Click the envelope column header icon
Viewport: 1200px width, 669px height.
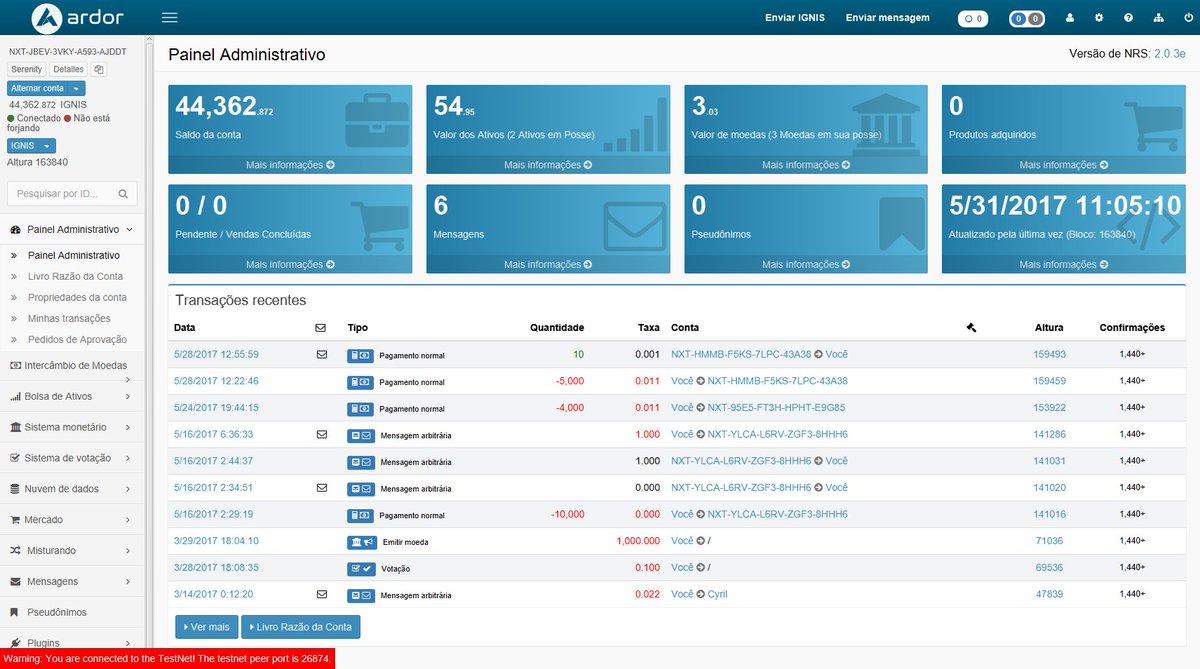point(321,327)
